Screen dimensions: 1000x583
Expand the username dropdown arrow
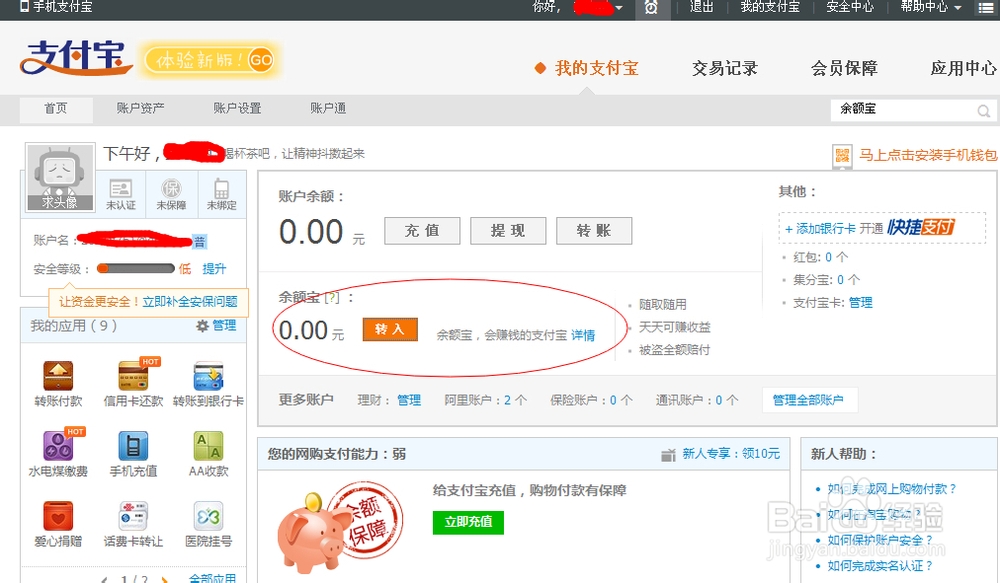(x=619, y=8)
